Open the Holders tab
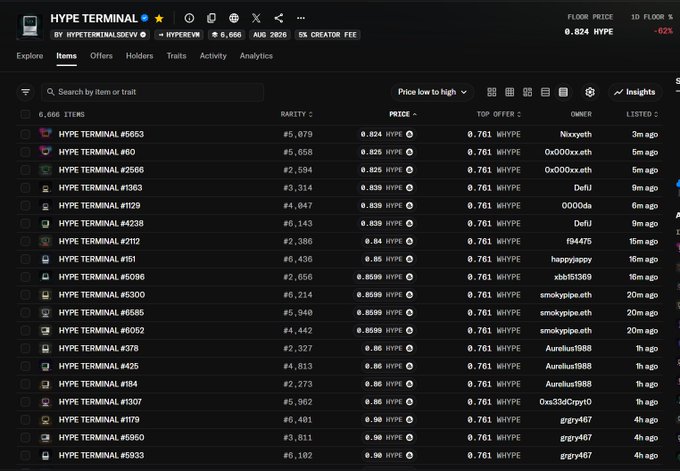The image size is (680, 471). pos(140,56)
